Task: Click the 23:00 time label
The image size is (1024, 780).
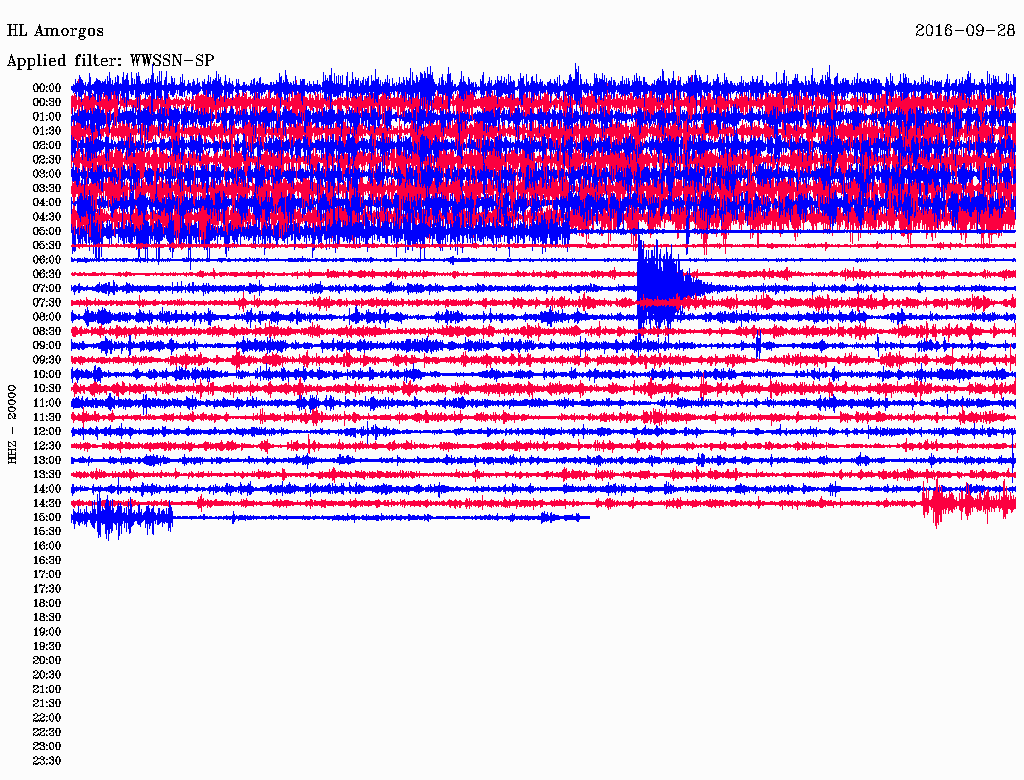Action: [x=47, y=747]
